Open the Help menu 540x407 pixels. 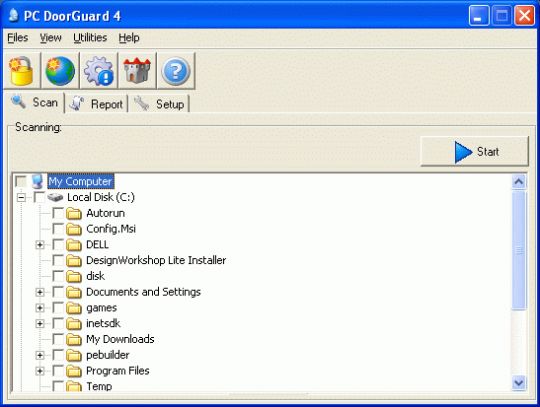[x=129, y=38]
